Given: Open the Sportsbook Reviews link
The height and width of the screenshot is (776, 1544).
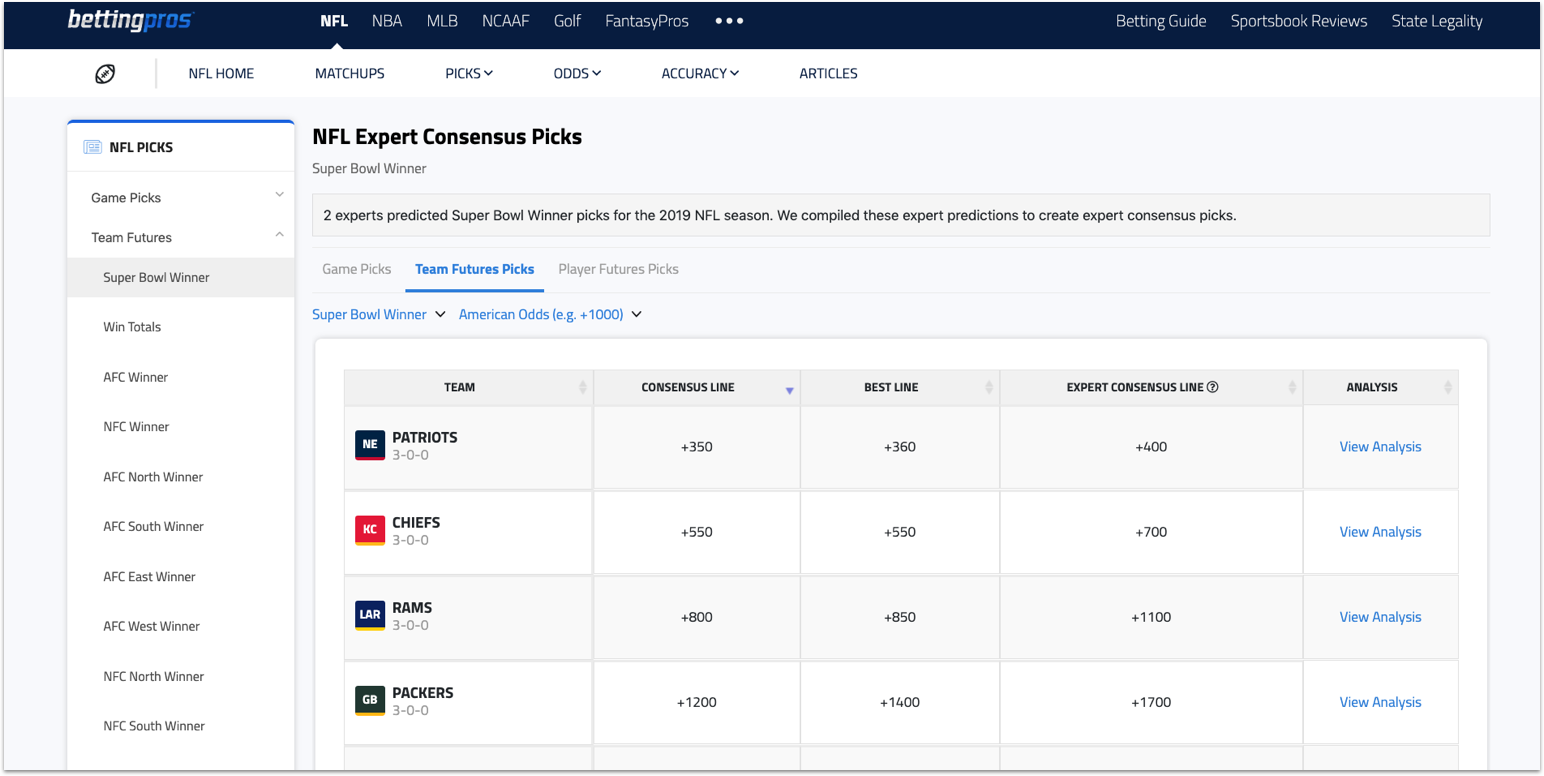Looking at the screenshot, I should point(1299,21).
